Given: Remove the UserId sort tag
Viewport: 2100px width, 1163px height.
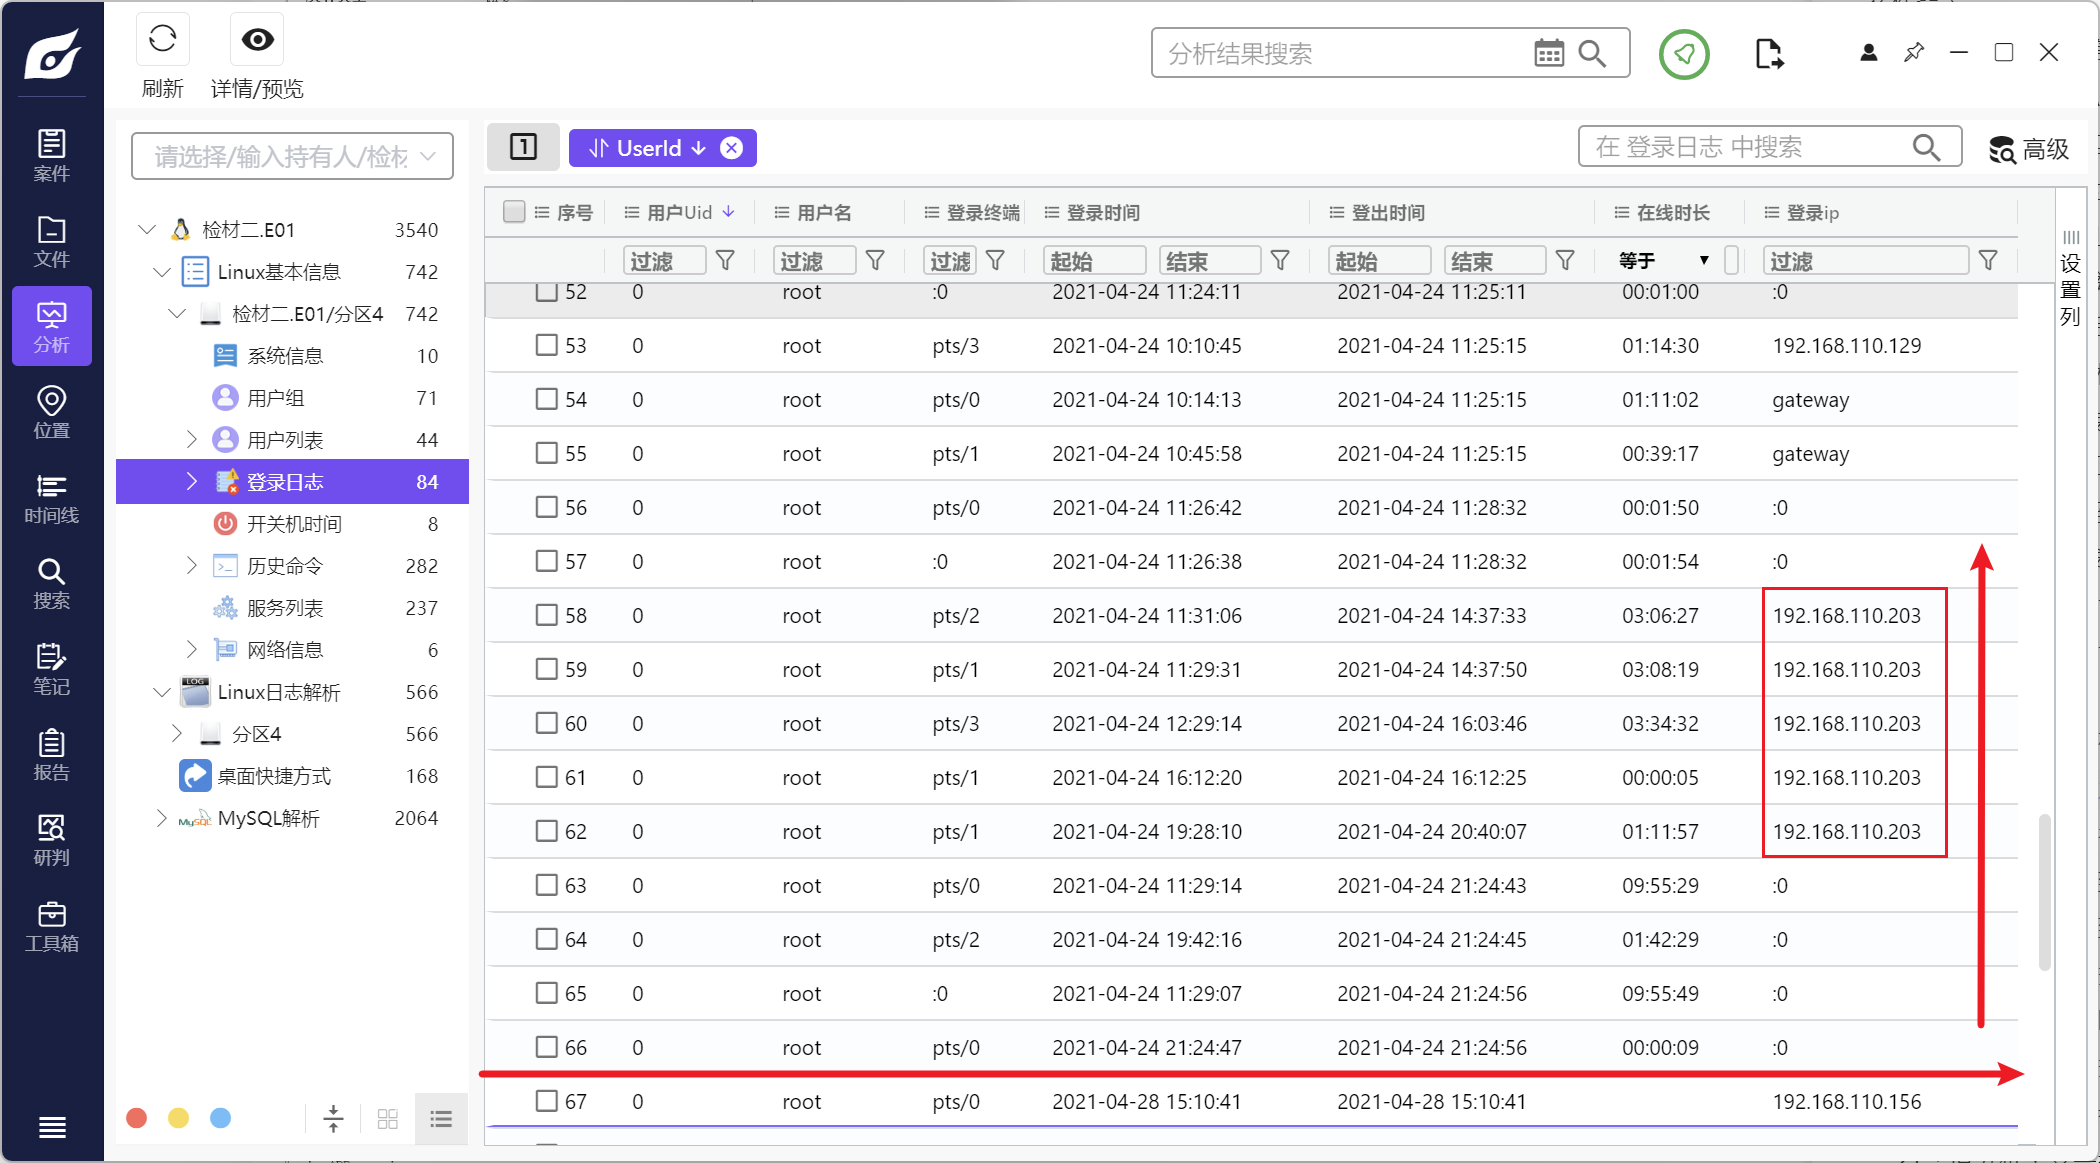Looking at the screenshot, I should [732, 148].
